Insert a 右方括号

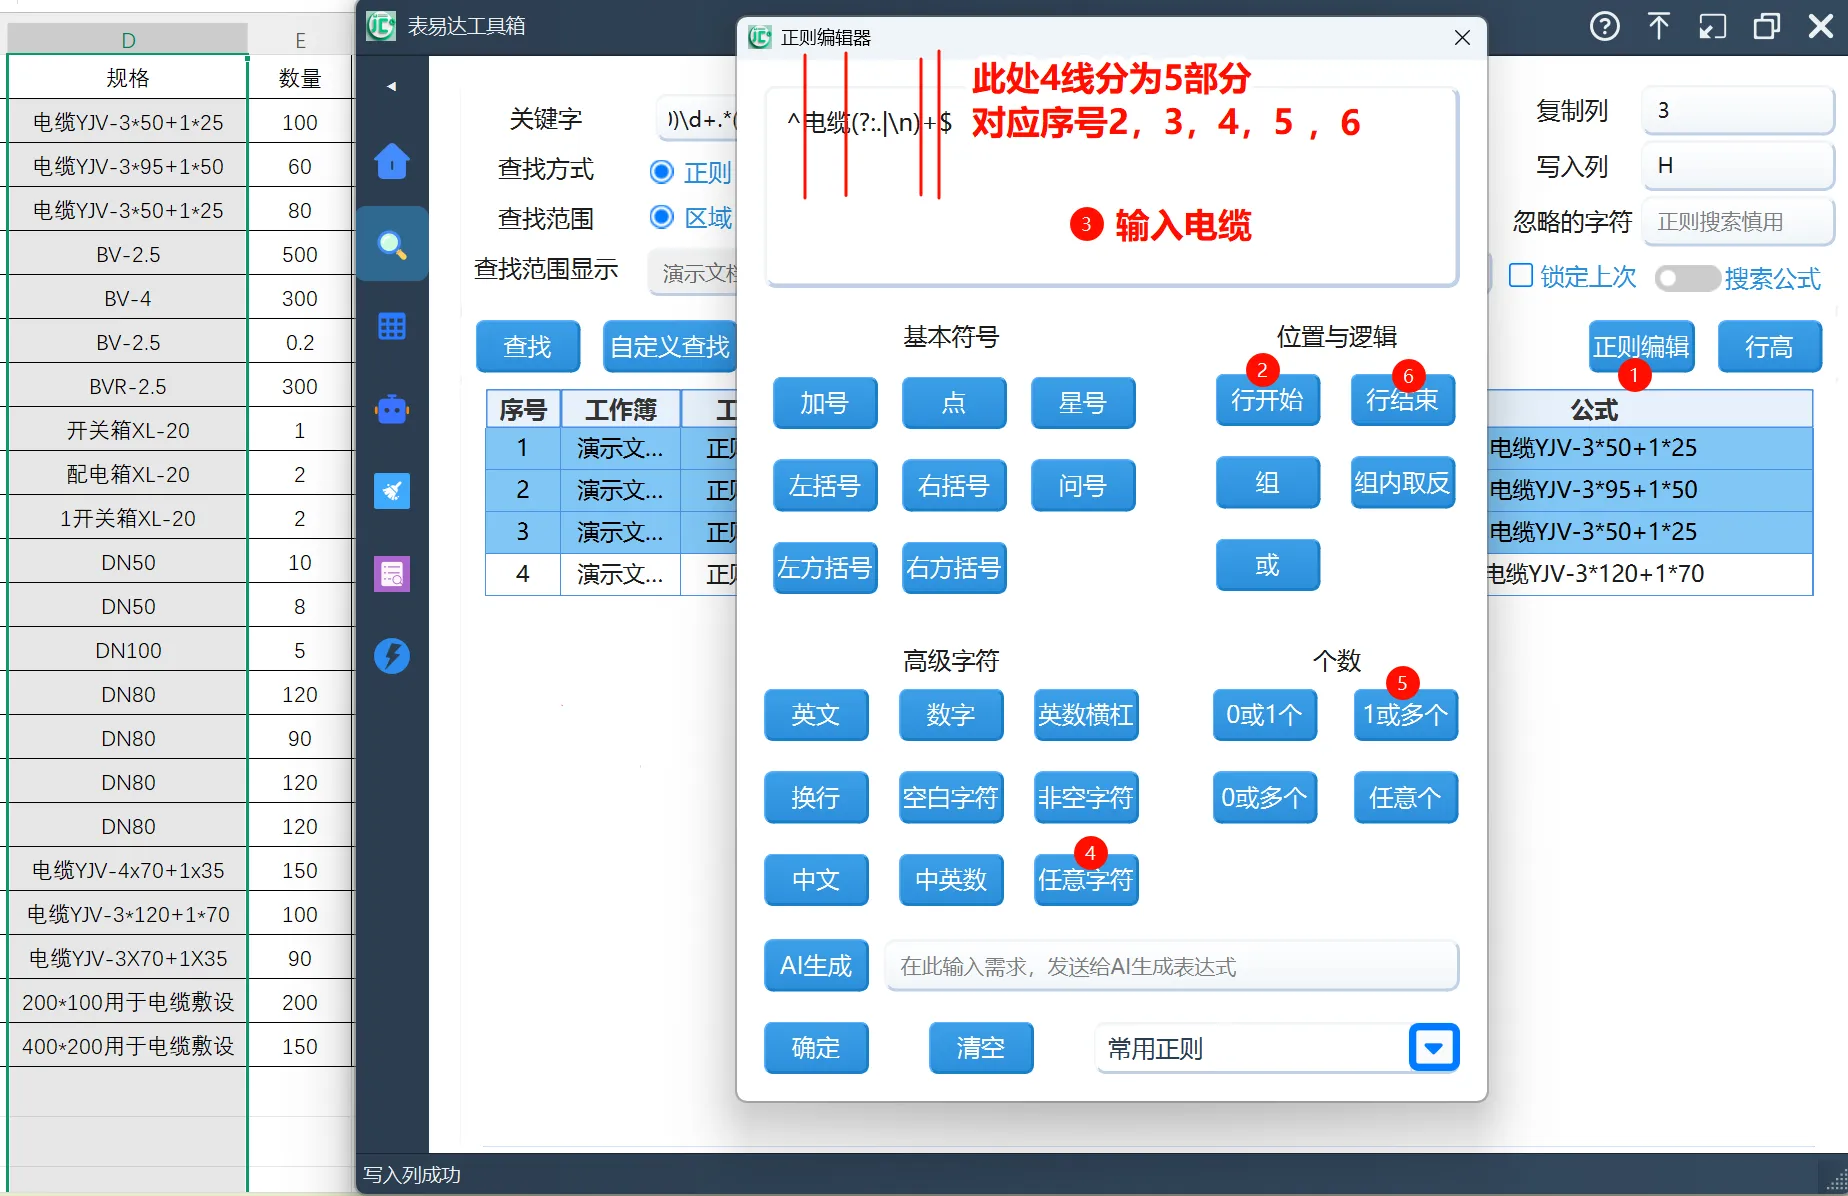(x=954, y=568)
